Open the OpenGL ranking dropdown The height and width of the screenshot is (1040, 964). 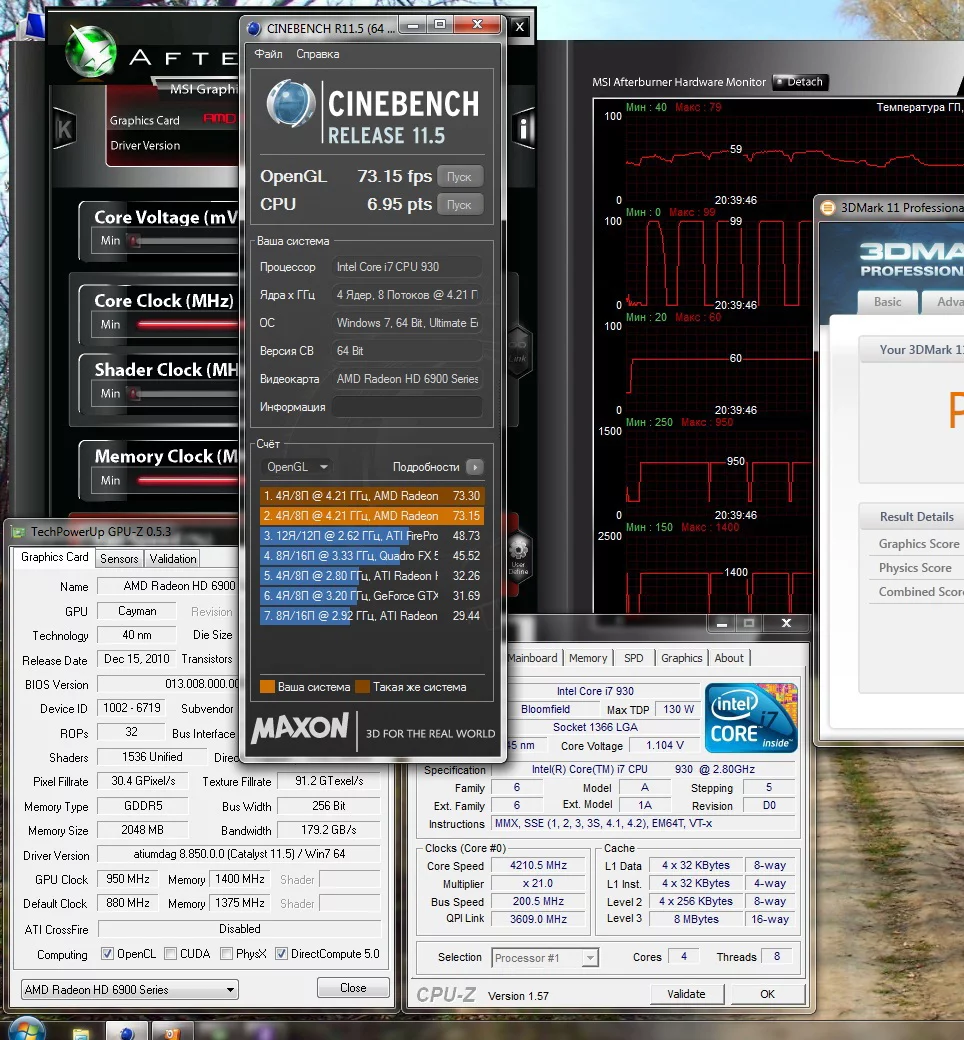(x=297, y=467)
